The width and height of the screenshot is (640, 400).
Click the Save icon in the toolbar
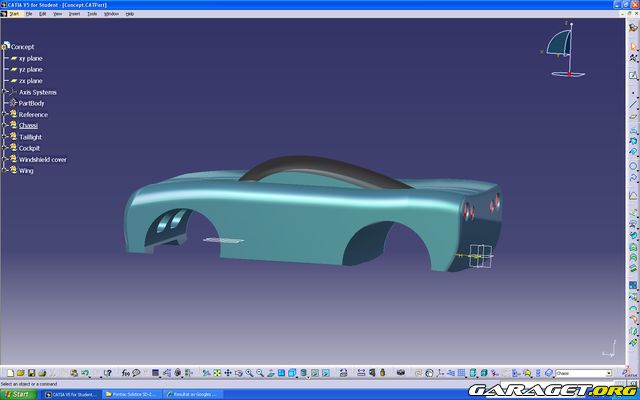(x=31, y=374)
